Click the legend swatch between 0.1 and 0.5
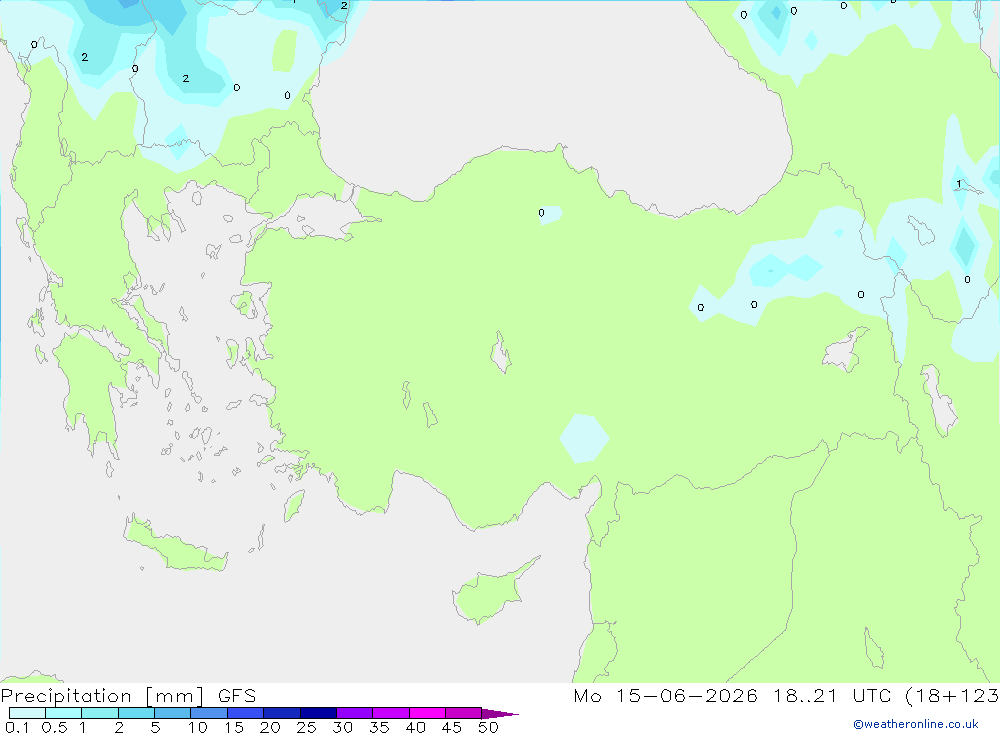The height and width of the screenshot is (733, 1000). point(27,713)
